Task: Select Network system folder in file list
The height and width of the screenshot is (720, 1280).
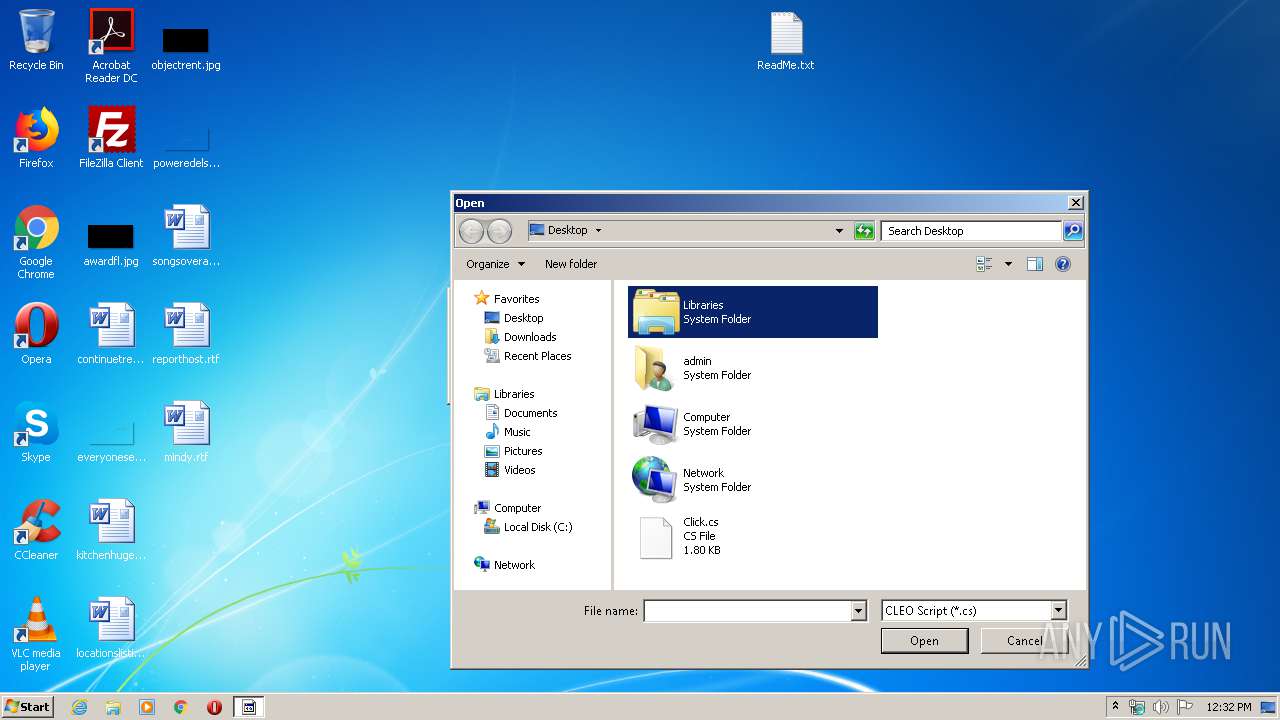Action: pyautogui.click(x=753, y=480)
